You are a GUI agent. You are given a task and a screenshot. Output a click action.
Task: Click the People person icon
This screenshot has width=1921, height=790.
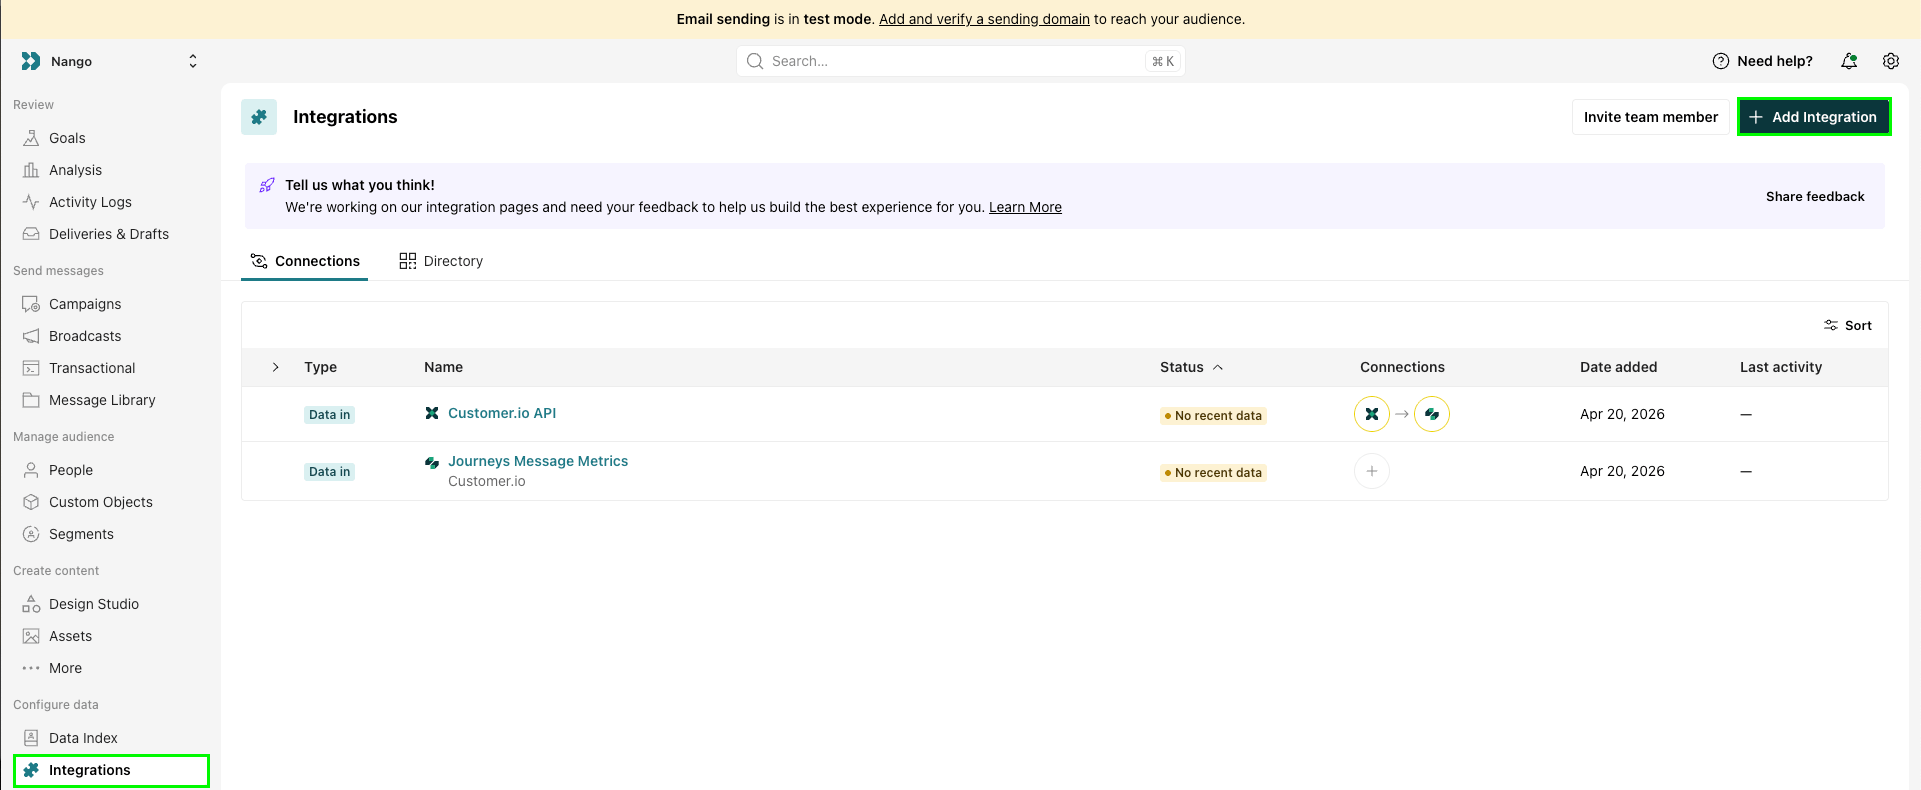(31, 470)
